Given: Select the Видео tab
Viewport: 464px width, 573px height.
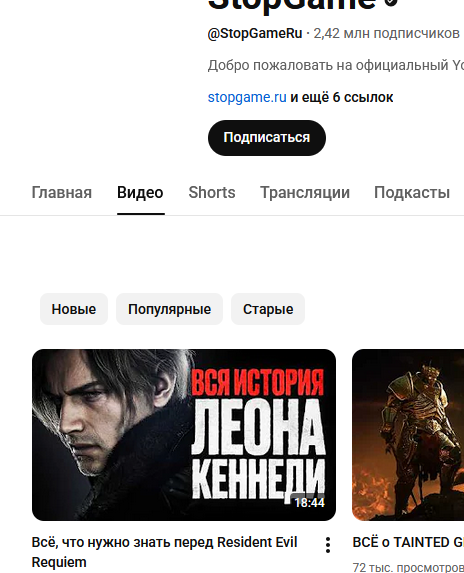Looking at the screenshot, I should pos(140,193).
